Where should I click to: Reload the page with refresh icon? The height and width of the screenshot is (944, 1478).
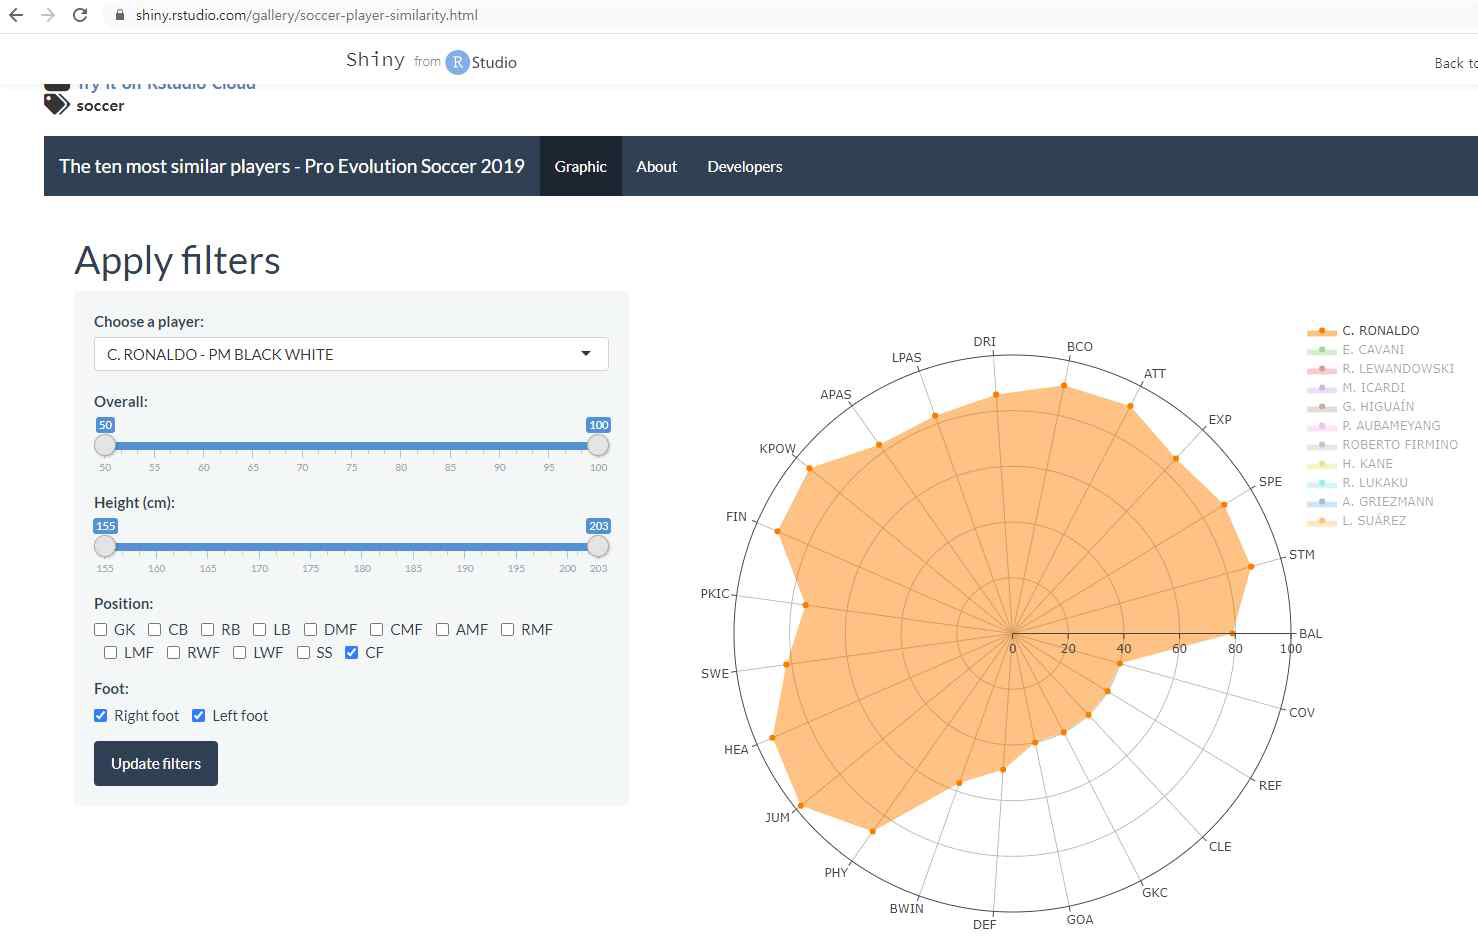pos(80,15)
